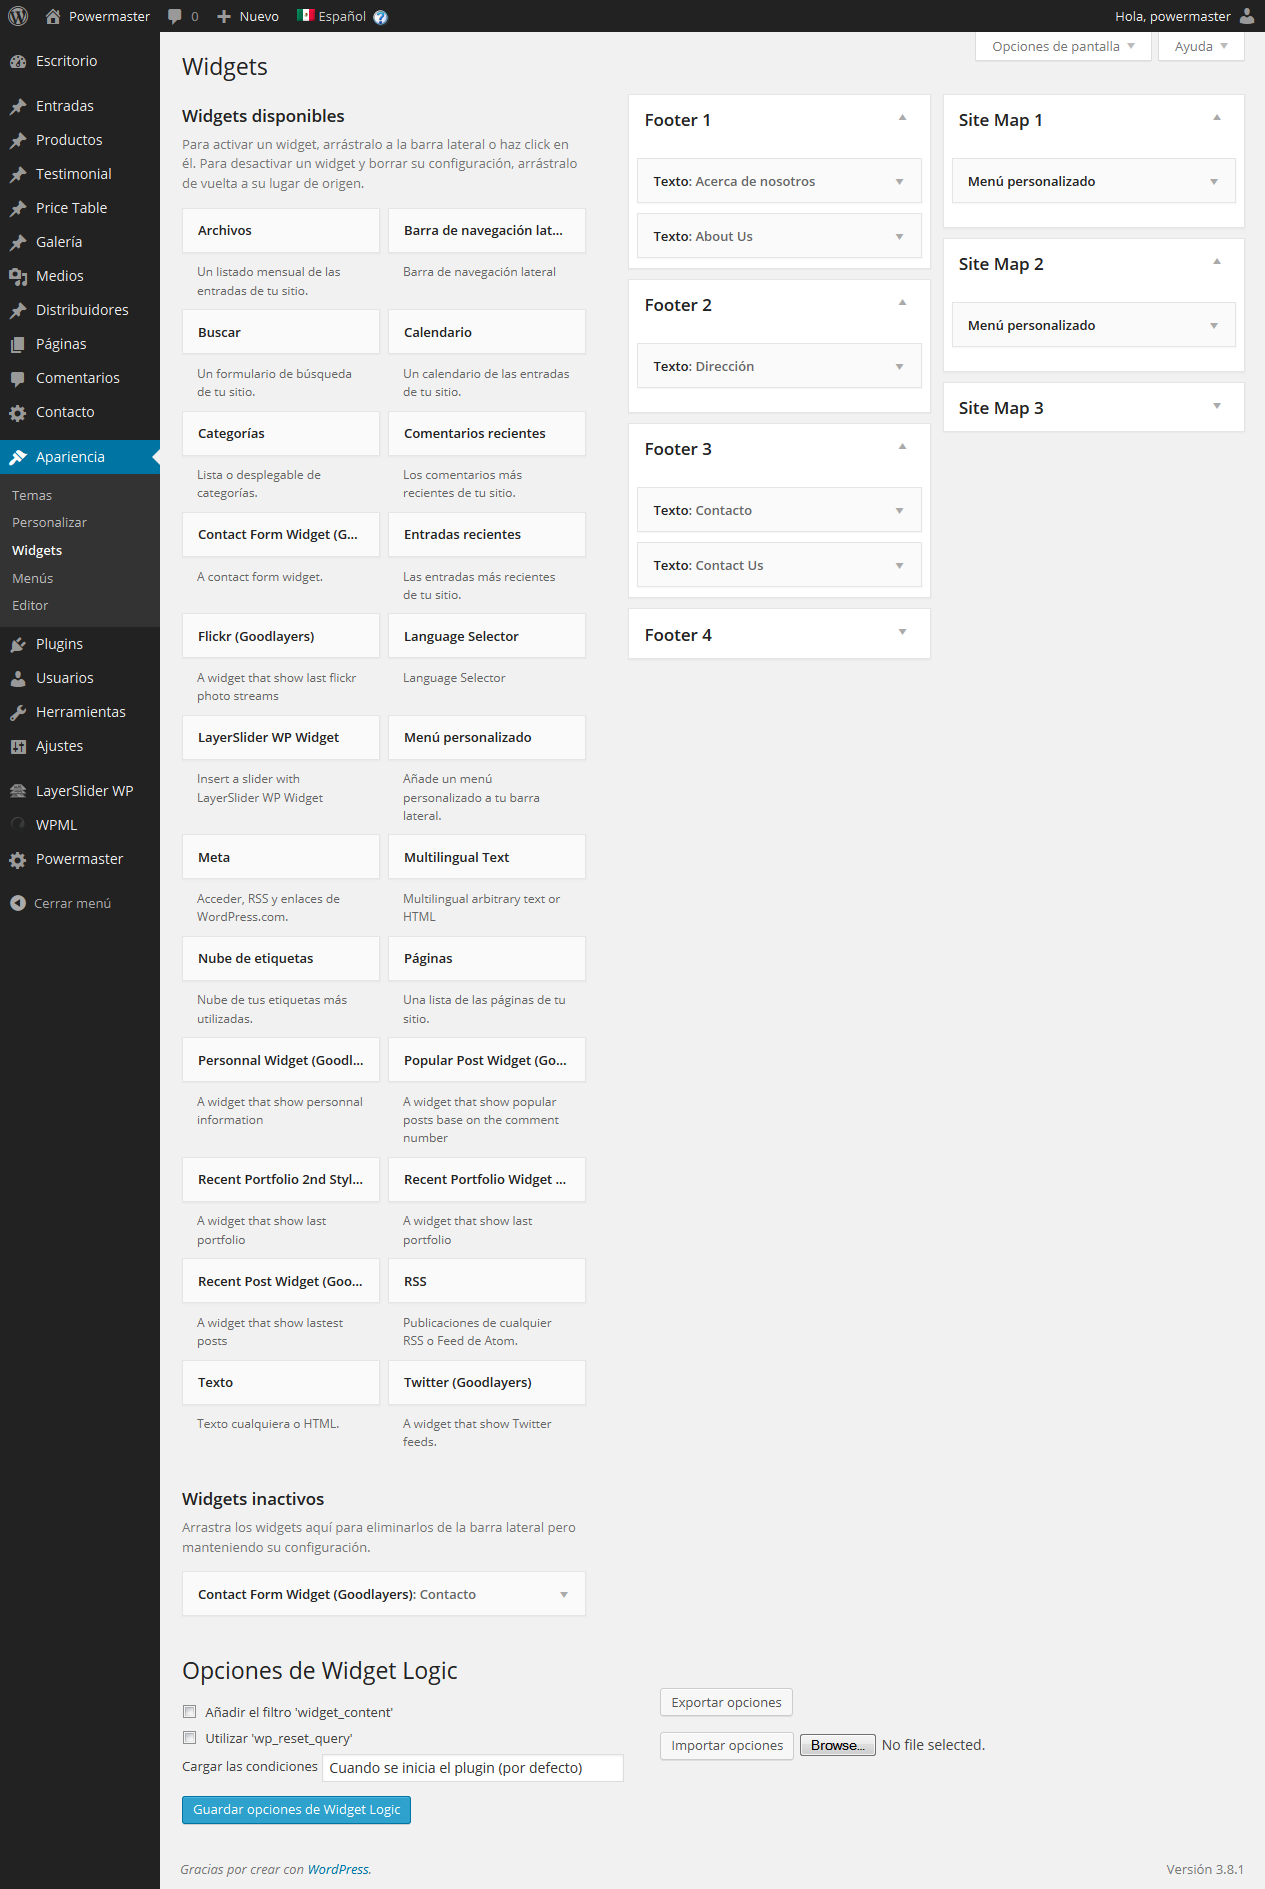Click the Escritorio dashboard icon
Screen dimensions: 1265x1889
[x=18, y=61]
